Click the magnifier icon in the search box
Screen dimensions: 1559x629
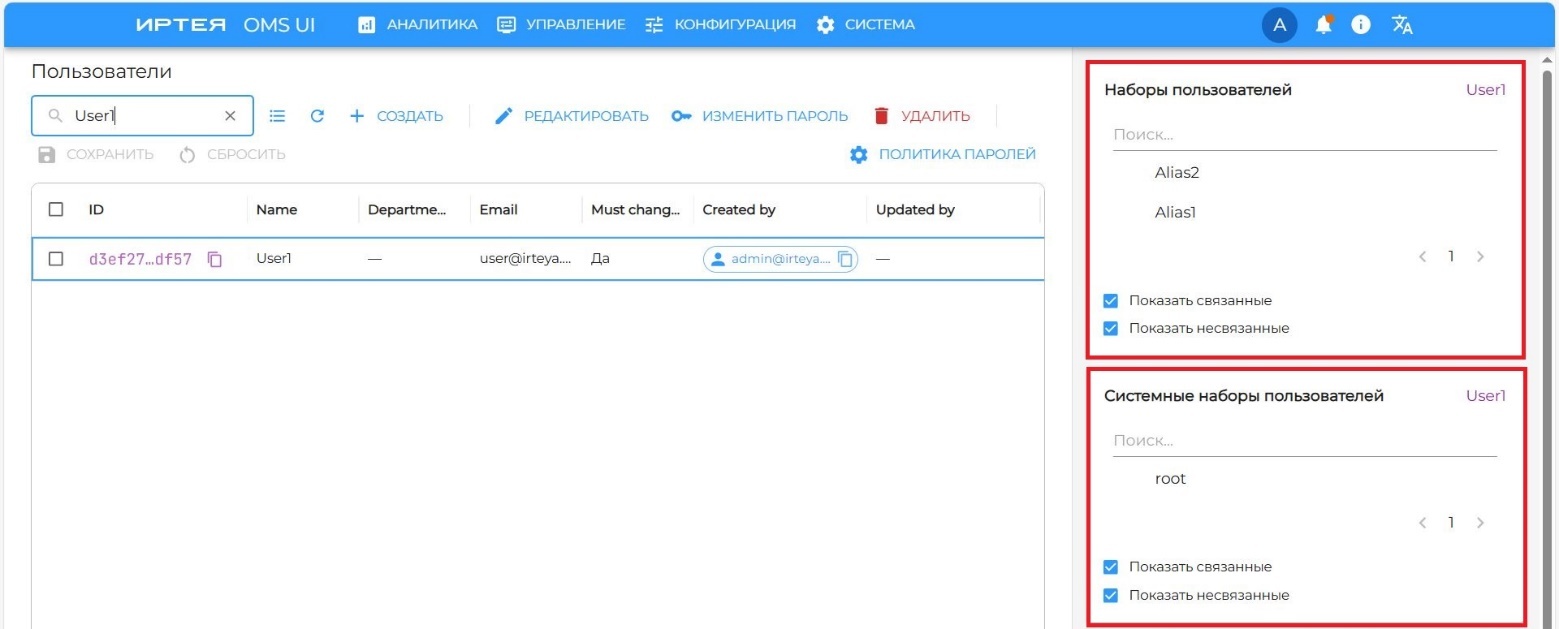(56, 116)
